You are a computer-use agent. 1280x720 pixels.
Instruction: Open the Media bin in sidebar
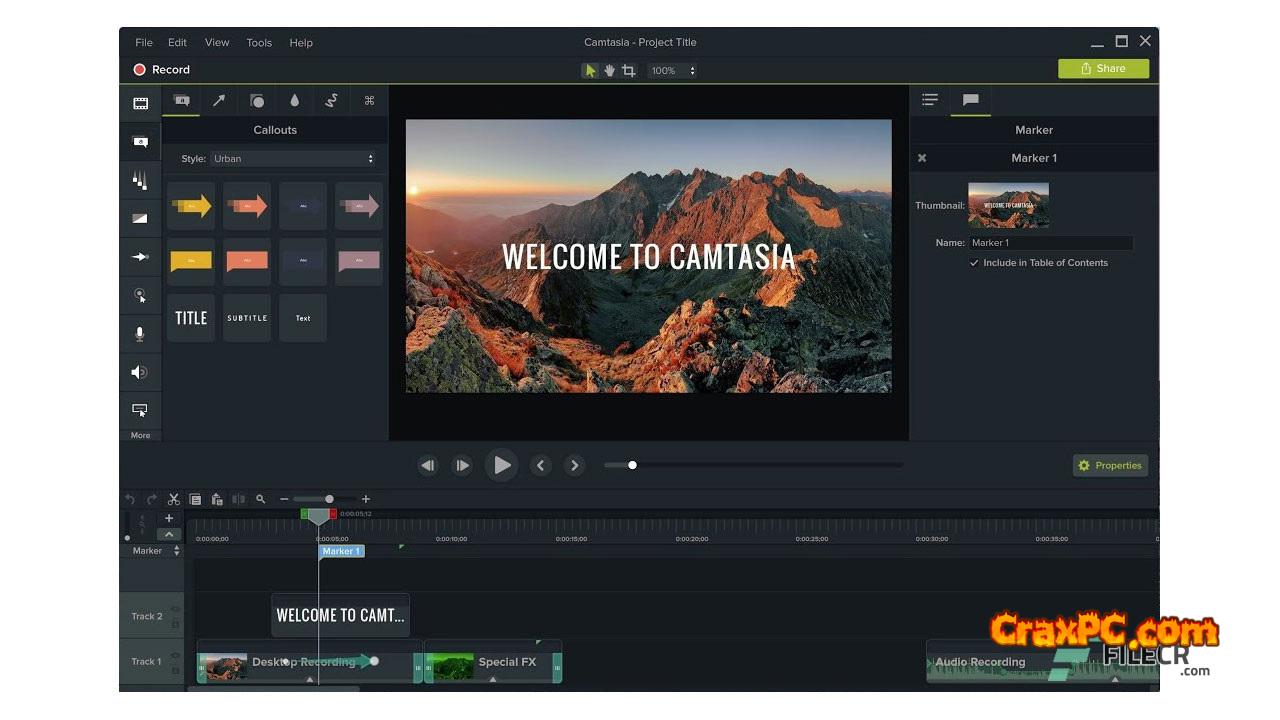click(x=140, y=103)
